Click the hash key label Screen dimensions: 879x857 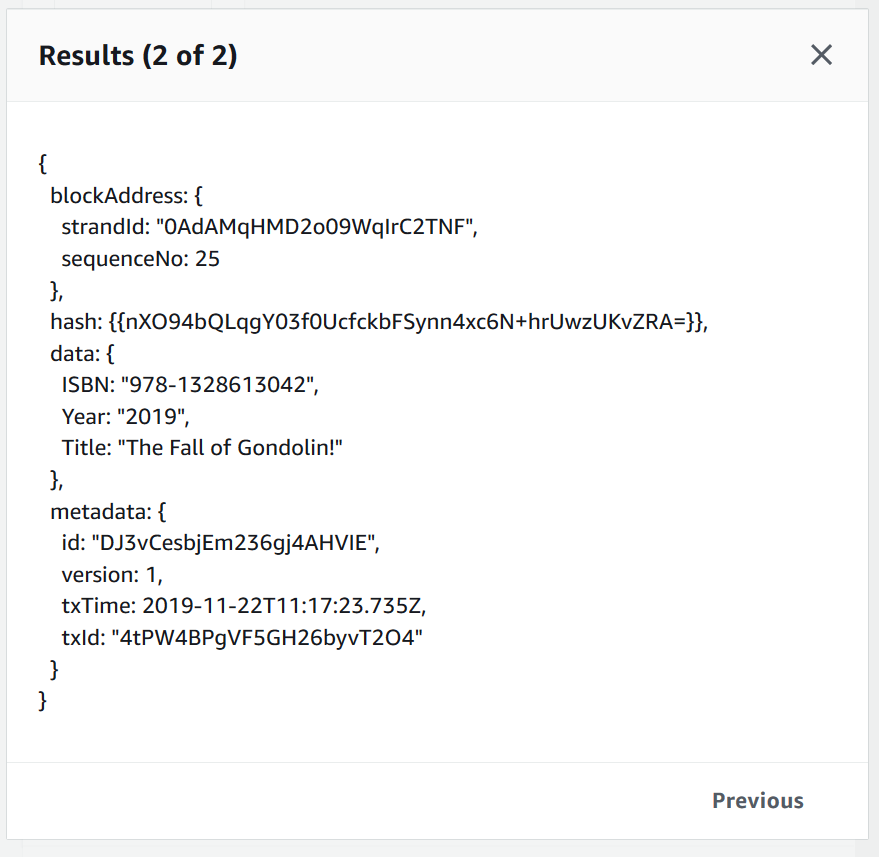click(x=72, y=322)
